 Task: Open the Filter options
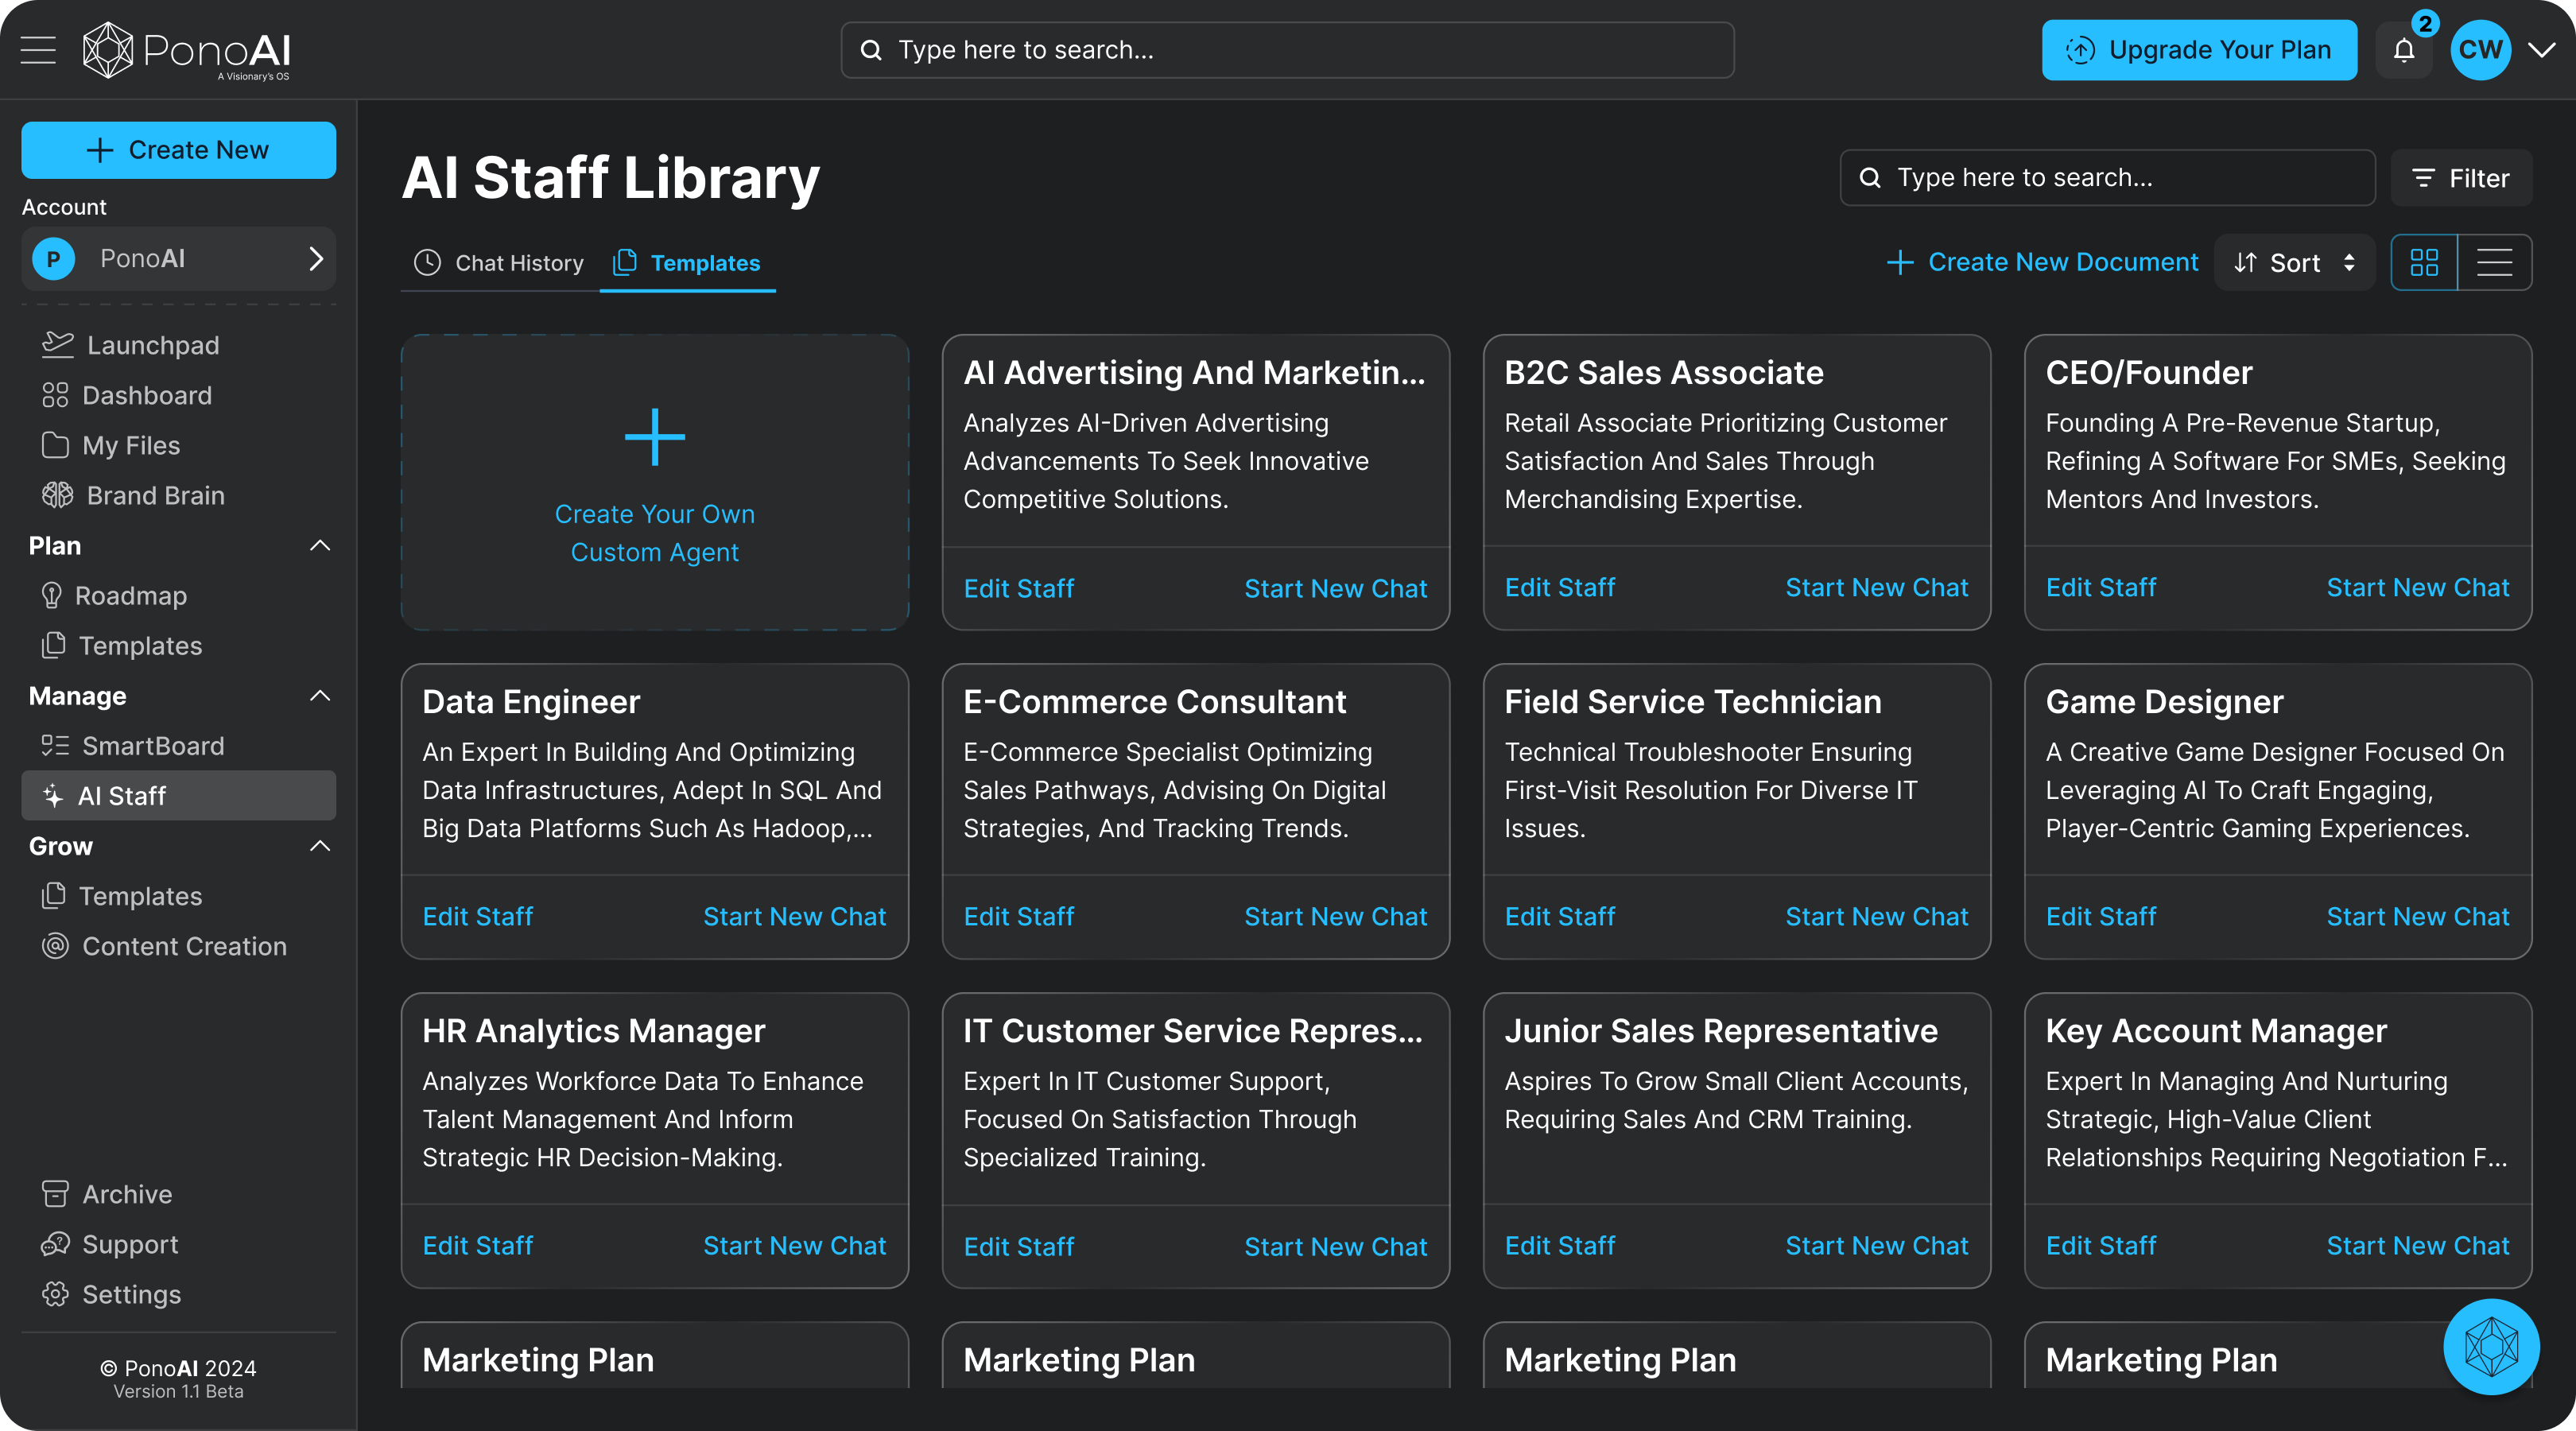[2460, 177]
